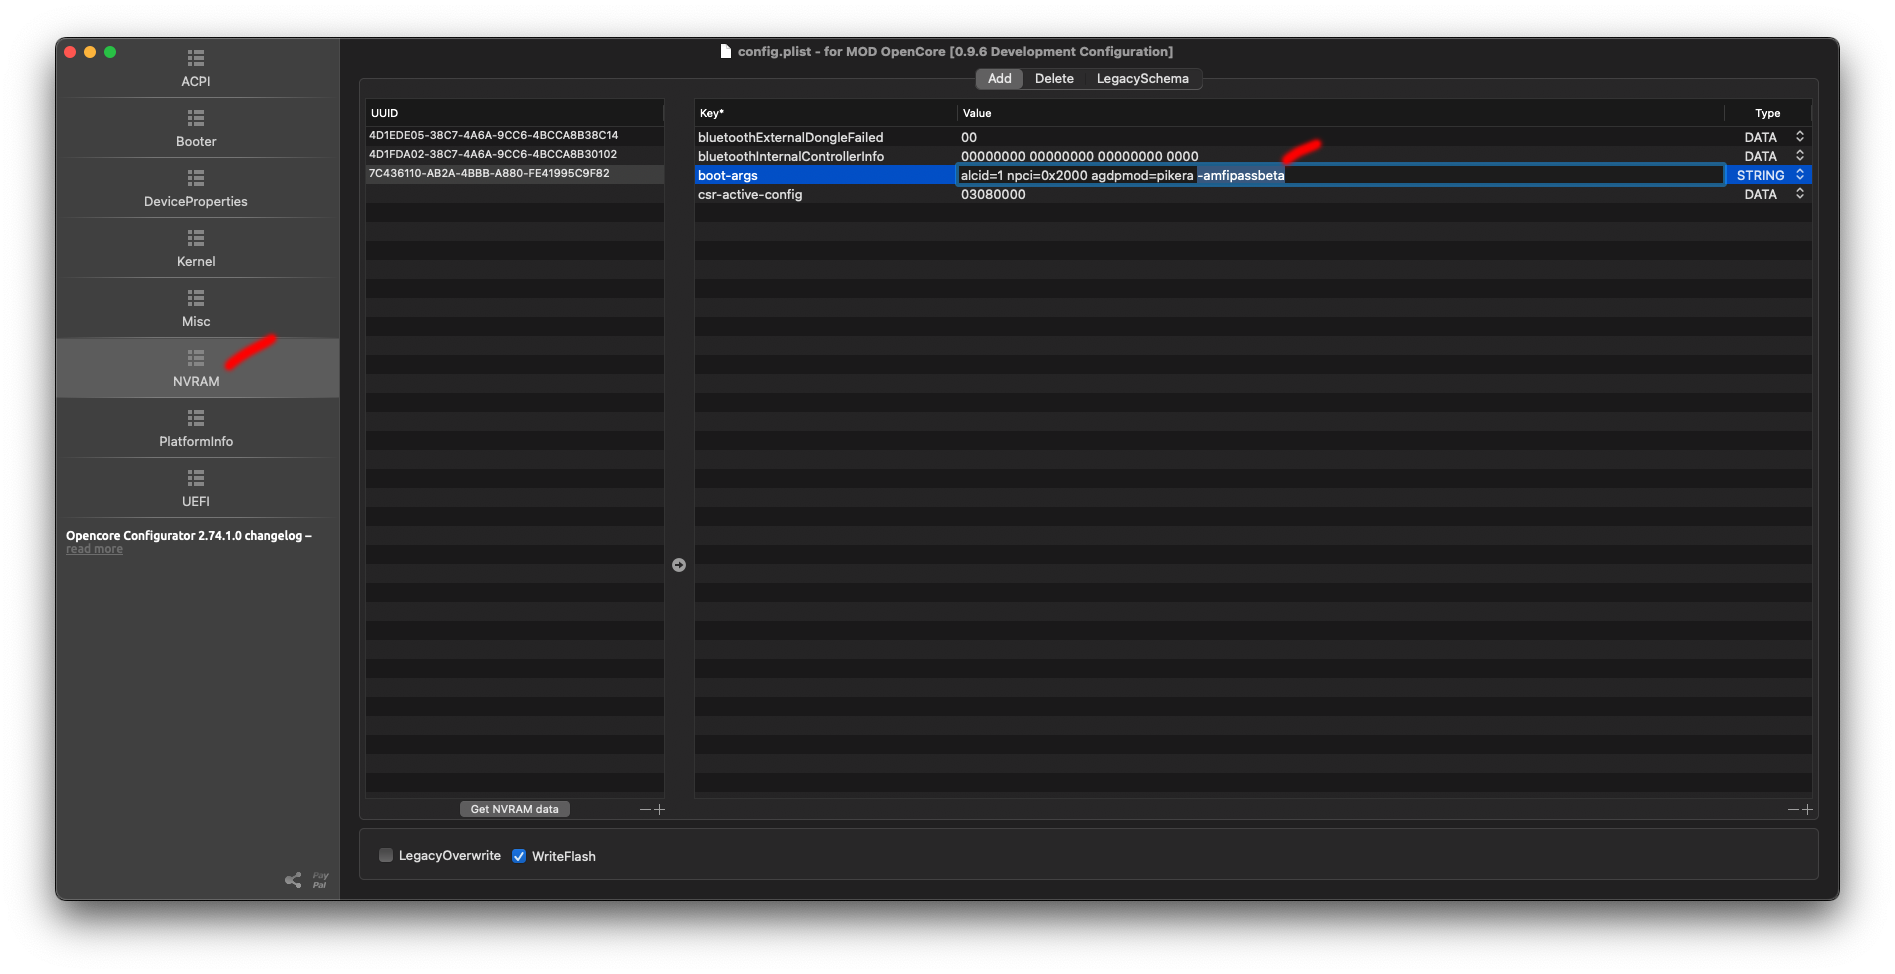Select the Kernel configuration section
Image resolution: width=1895 pixels, height=974 pixels.
195,250
